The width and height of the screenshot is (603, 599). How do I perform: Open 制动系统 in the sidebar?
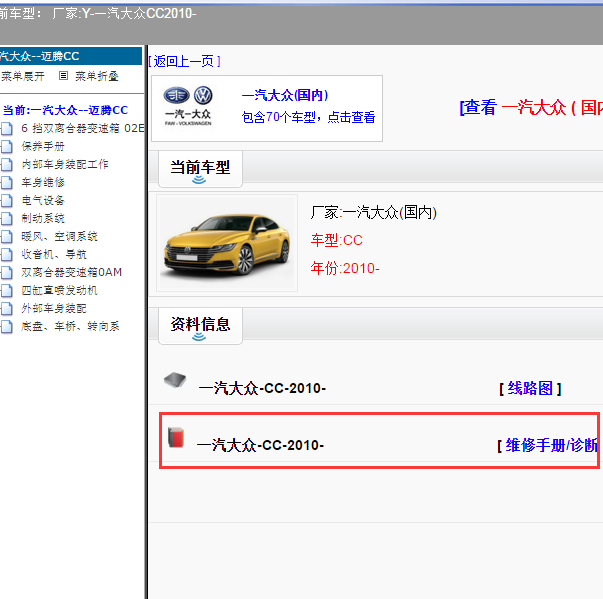(43, 218)
